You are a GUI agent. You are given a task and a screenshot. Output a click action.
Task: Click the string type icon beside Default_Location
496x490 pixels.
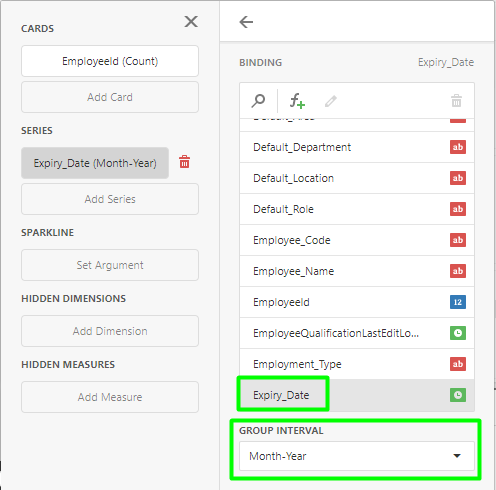(458, 178)
